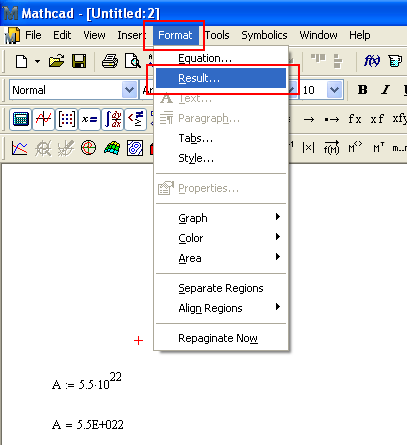Click the Mathcad document icon in menu bar
Image resolution: width=409 pixels, height=445 pixels.
[12, 35]
